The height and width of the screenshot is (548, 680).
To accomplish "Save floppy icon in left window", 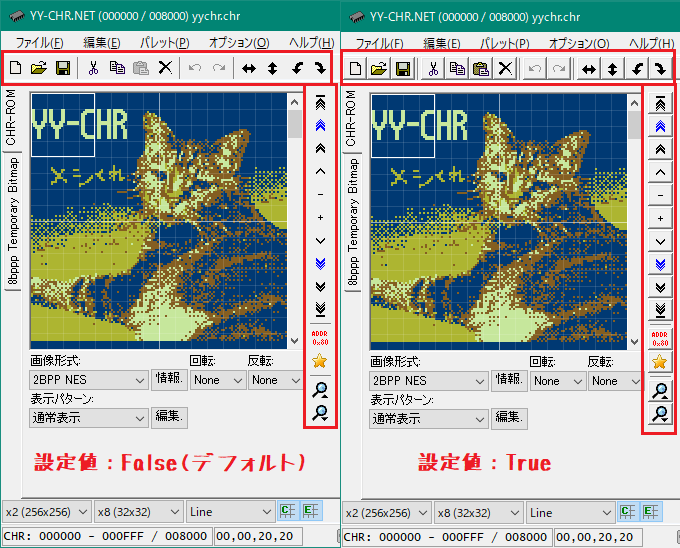I will pyautogui.click(x=63, y=68).
